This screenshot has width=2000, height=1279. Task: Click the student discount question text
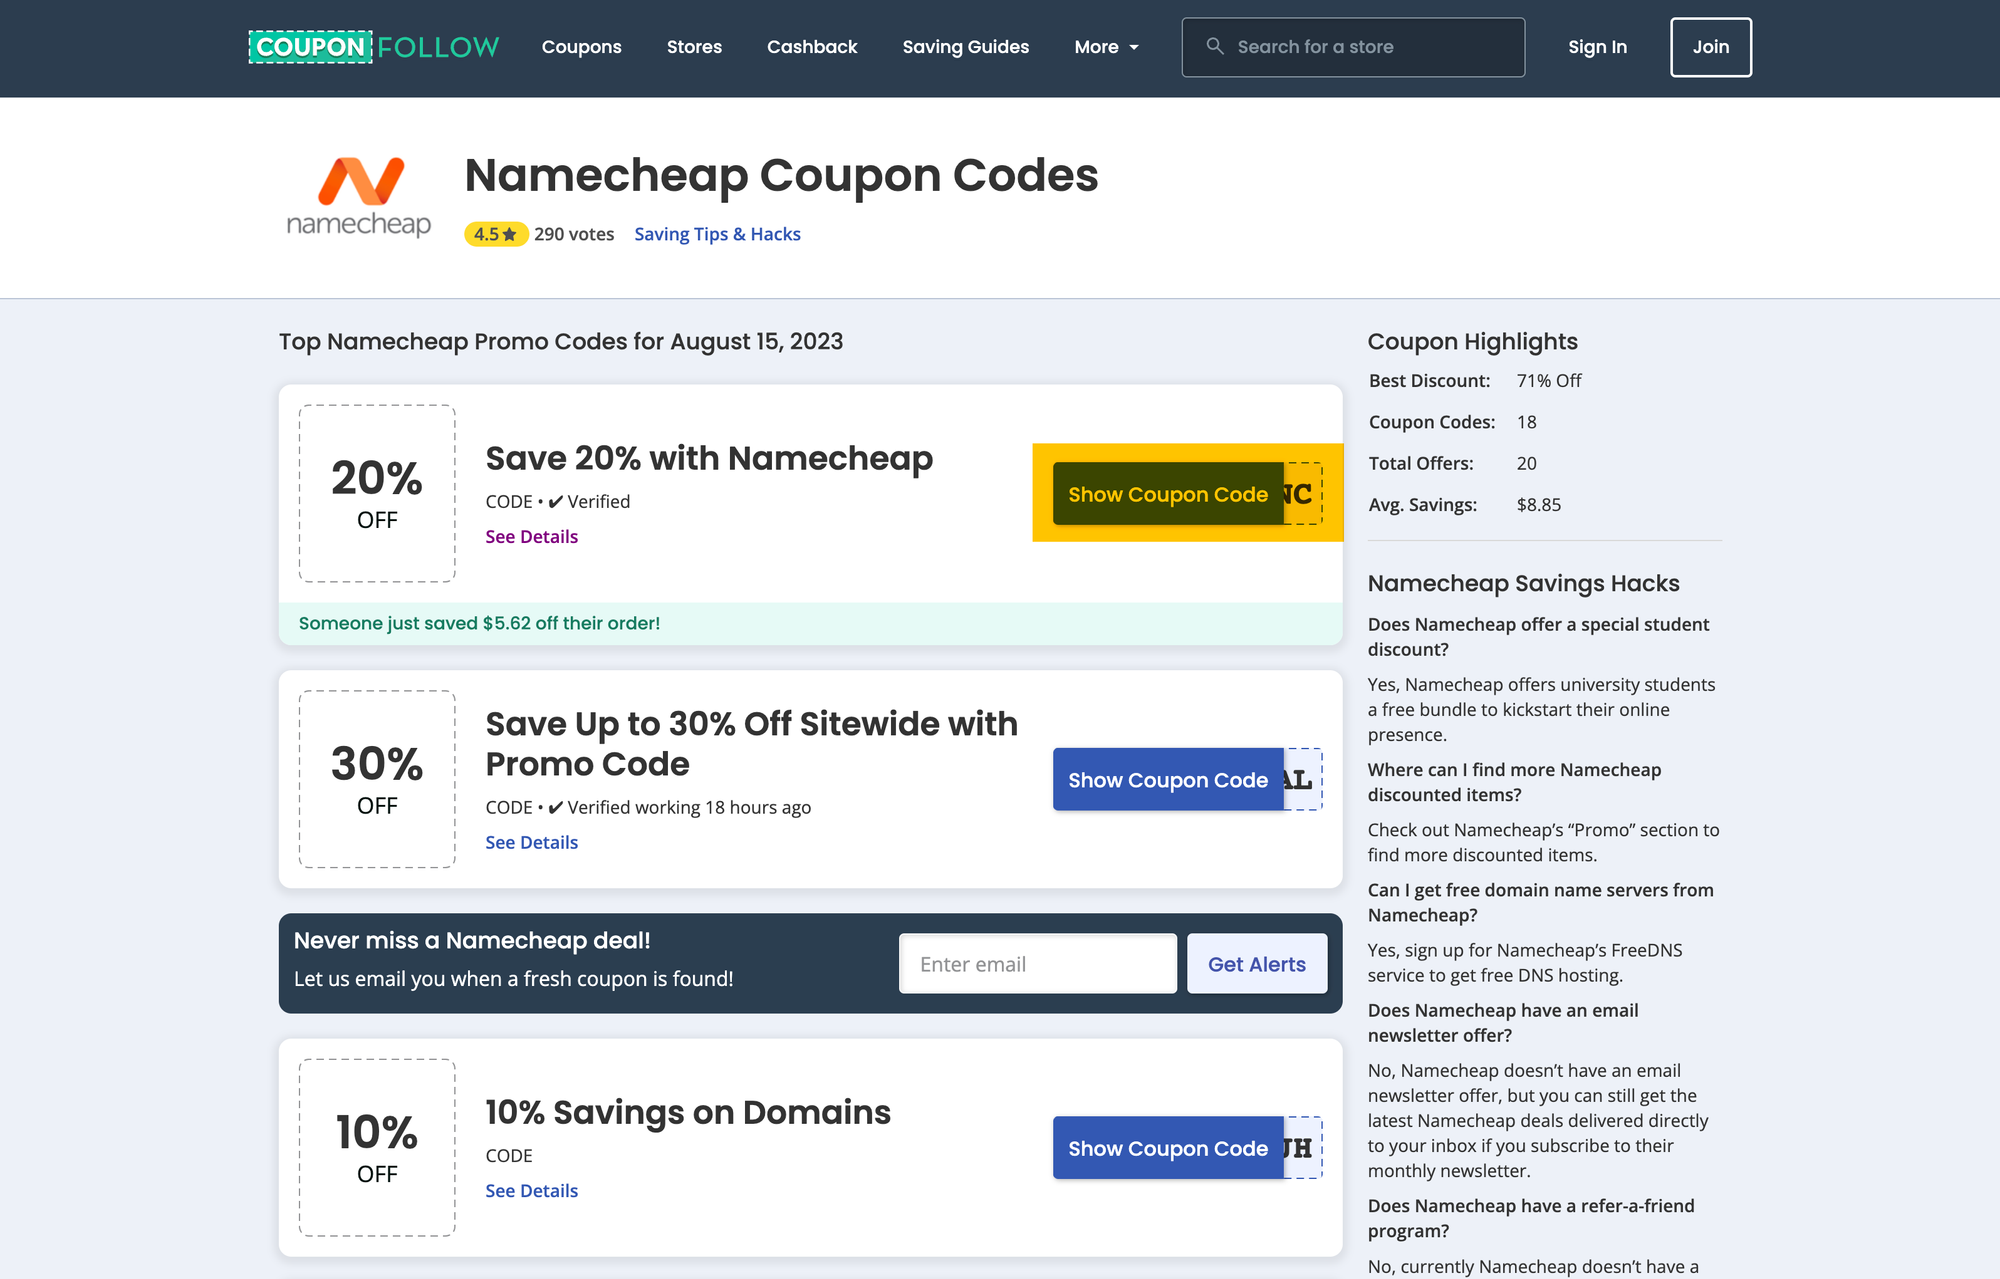tap(1538, 637)
